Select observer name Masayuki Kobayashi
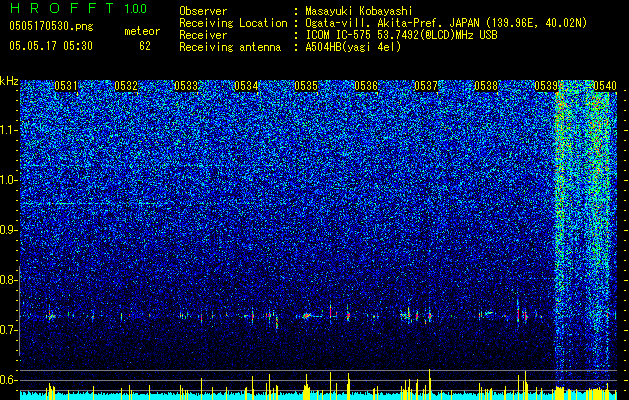 pos(358,11)
